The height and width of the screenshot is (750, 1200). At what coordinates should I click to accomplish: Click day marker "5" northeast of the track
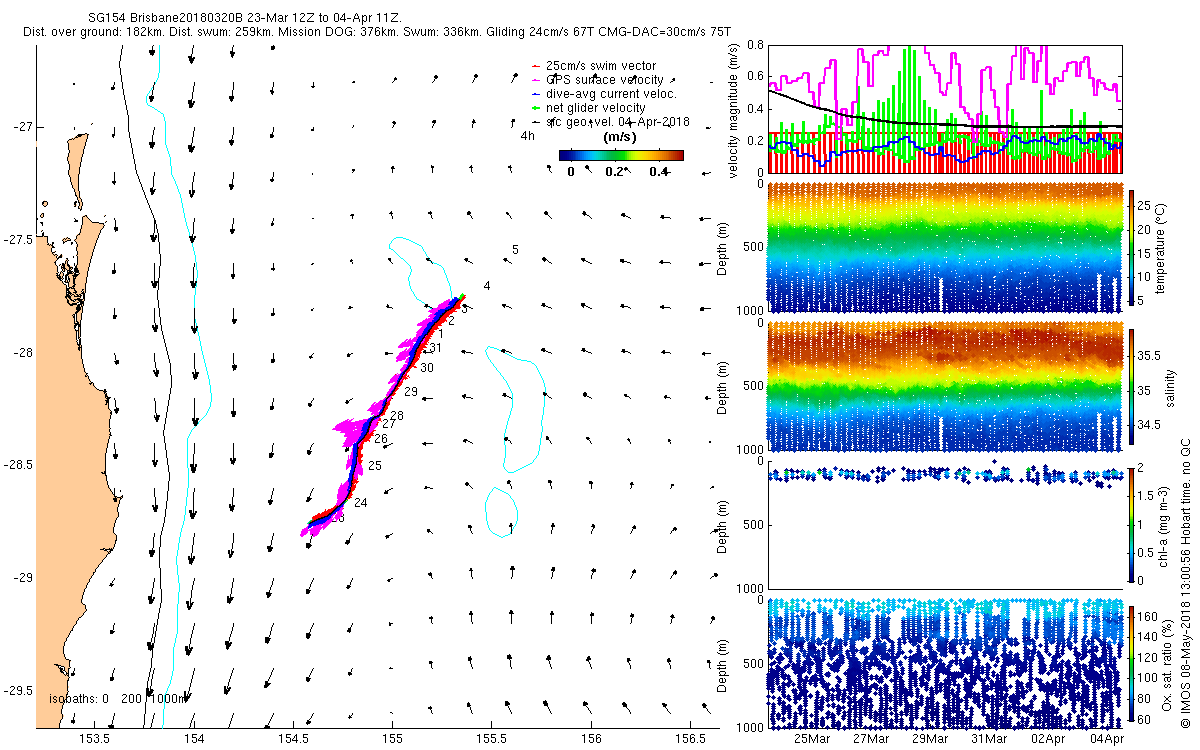(x=514, y=250)
